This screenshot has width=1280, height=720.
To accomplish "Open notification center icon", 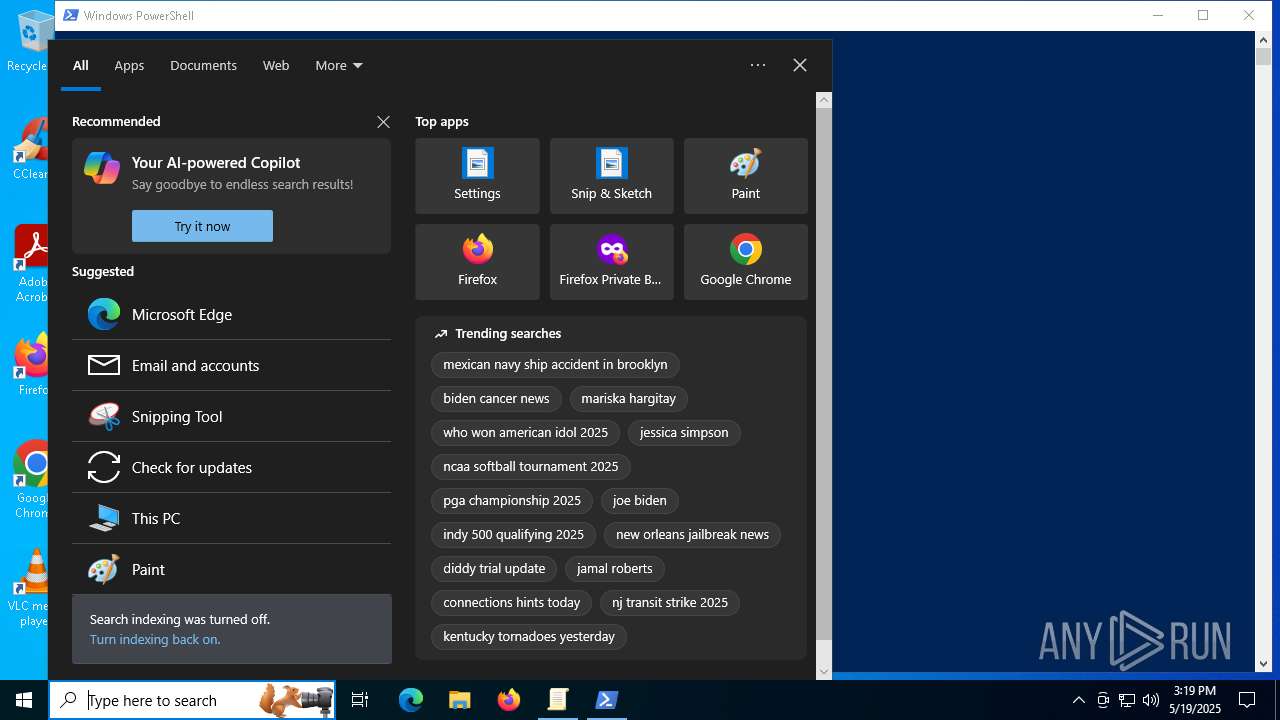I will 1247,700.
